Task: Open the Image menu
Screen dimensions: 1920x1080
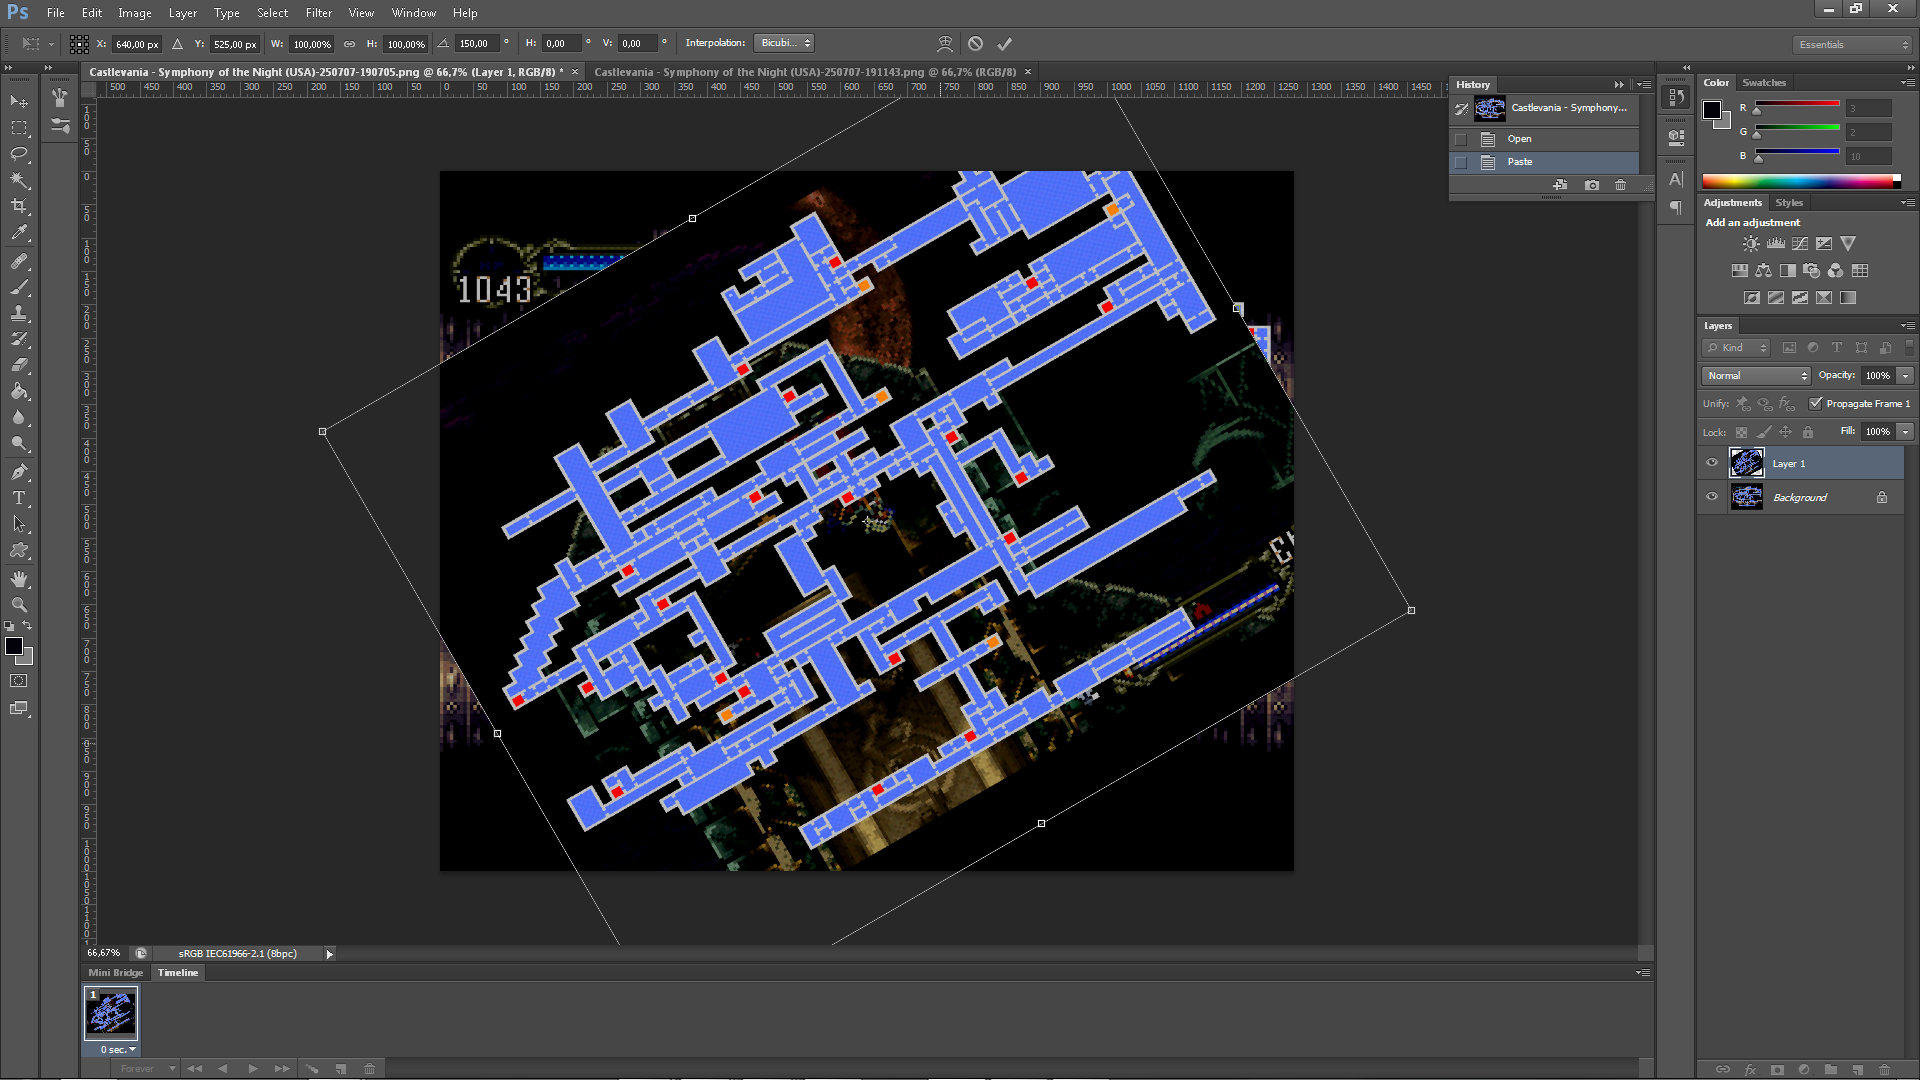Action: tap(134, 13)
